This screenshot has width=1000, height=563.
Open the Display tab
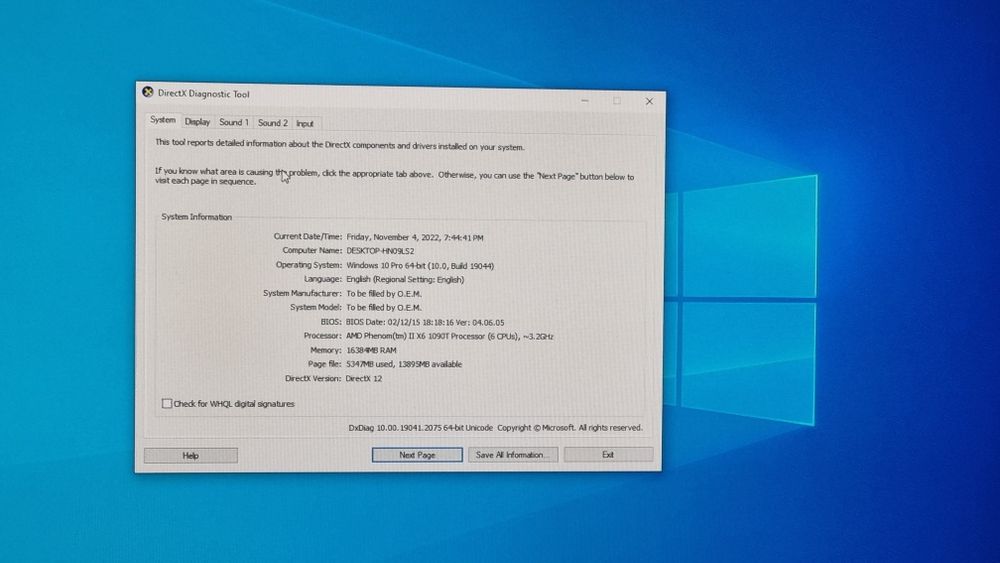[197, 122]
